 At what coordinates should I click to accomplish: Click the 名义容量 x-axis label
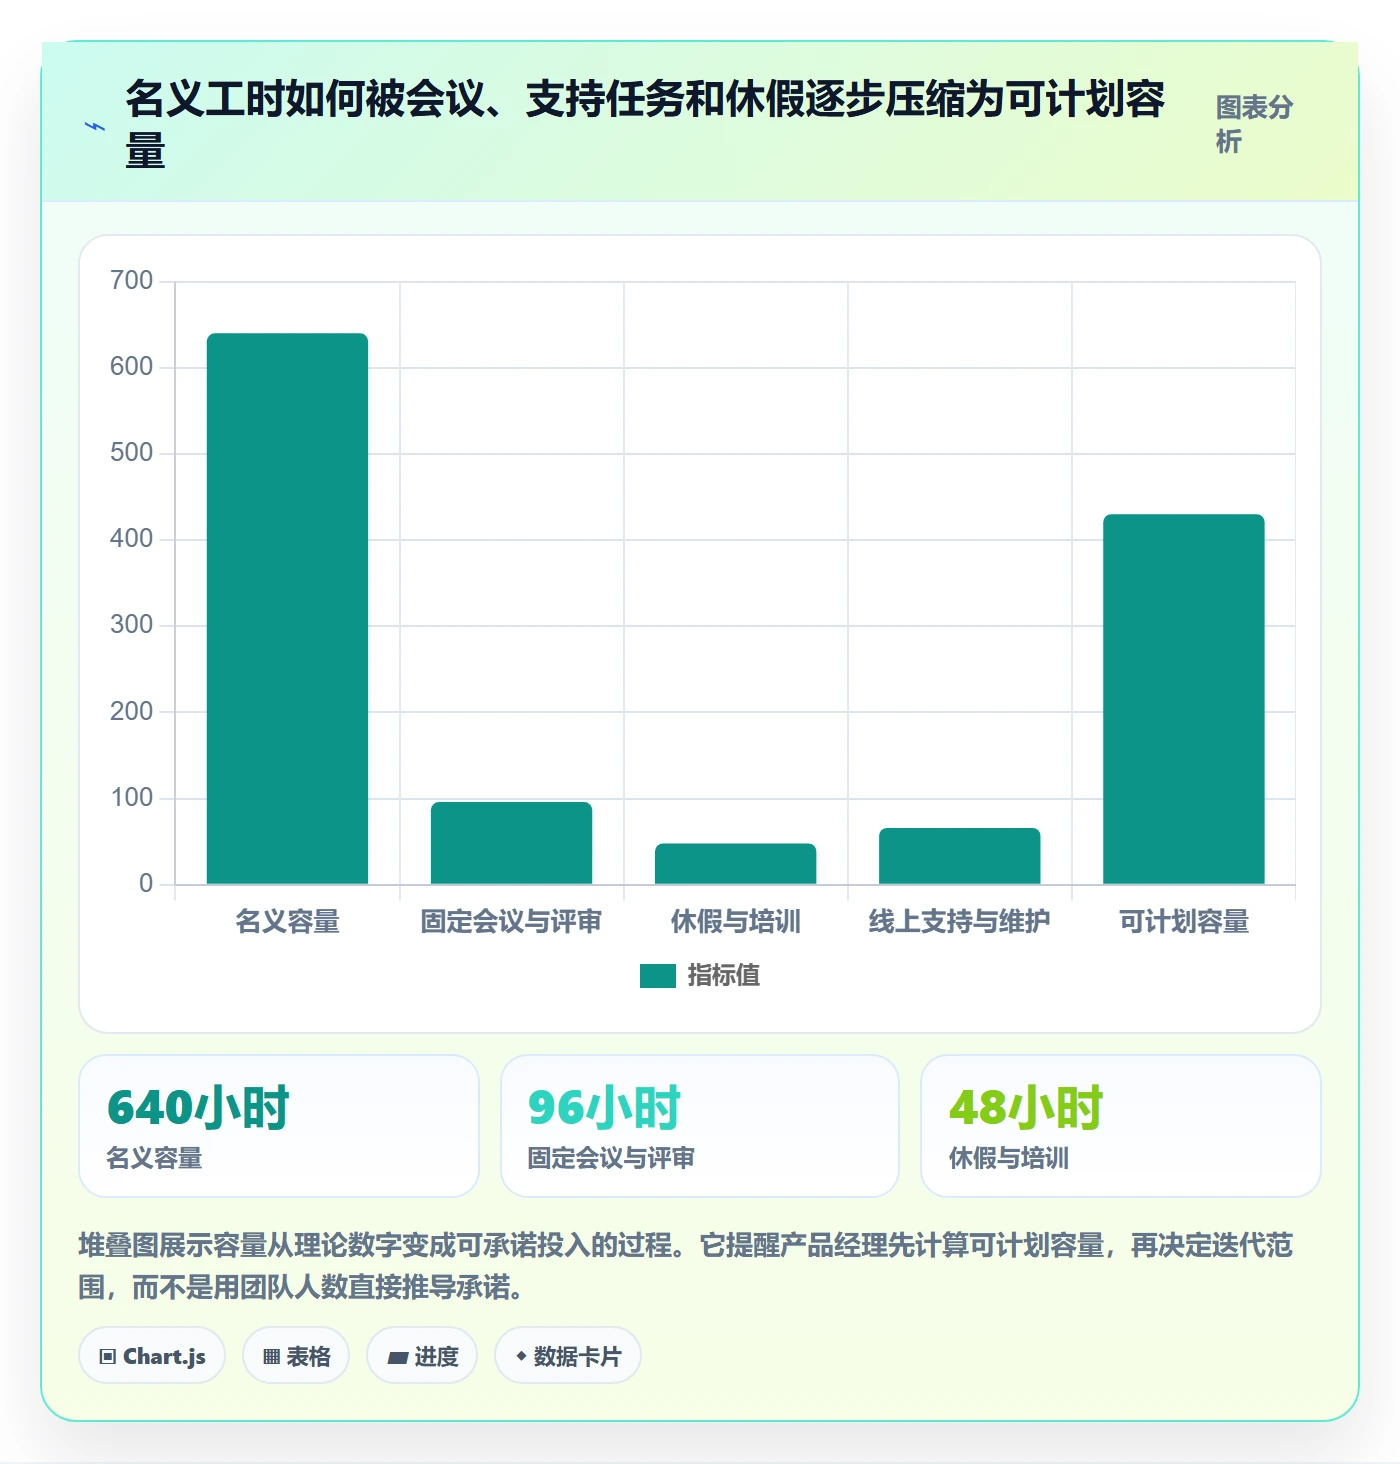(287, 921)
